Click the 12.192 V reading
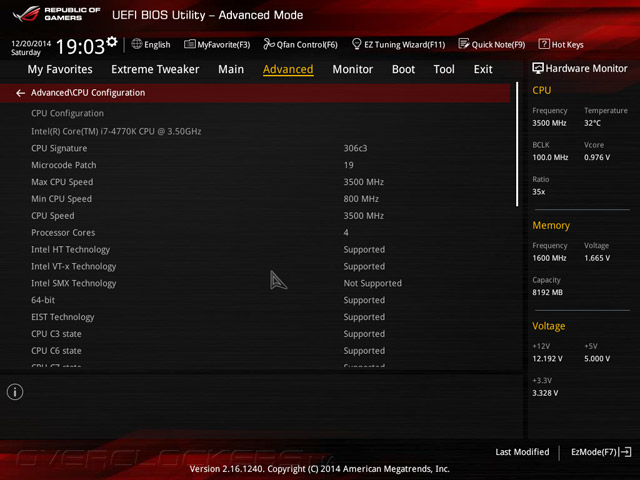This screenshot has height=480, width=640. tap(547, 359)
